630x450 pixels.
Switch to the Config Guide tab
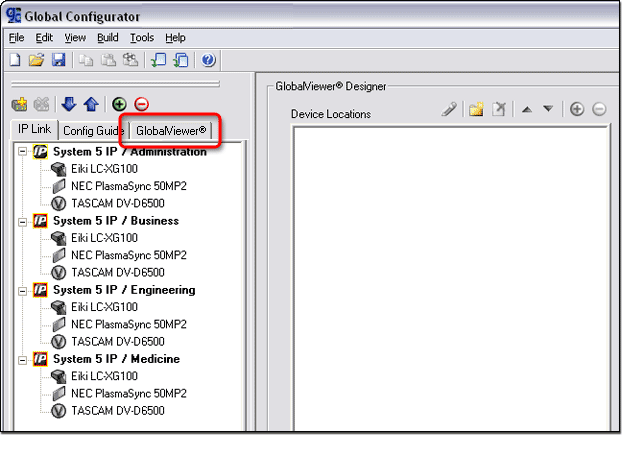(x=93, y=130)
